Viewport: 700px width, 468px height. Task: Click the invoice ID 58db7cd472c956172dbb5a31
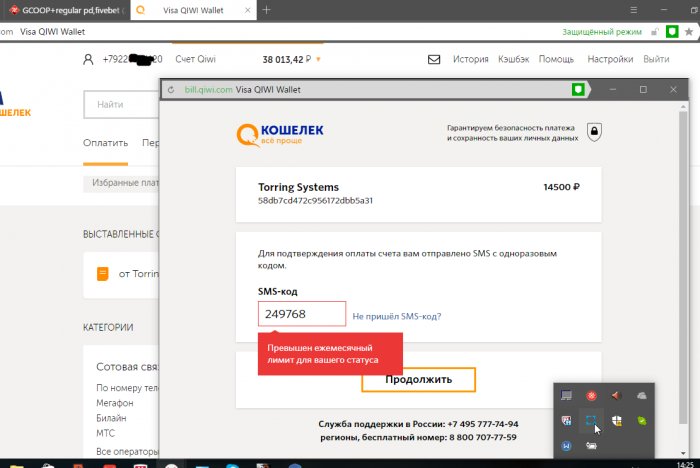(x=315, y=201)
